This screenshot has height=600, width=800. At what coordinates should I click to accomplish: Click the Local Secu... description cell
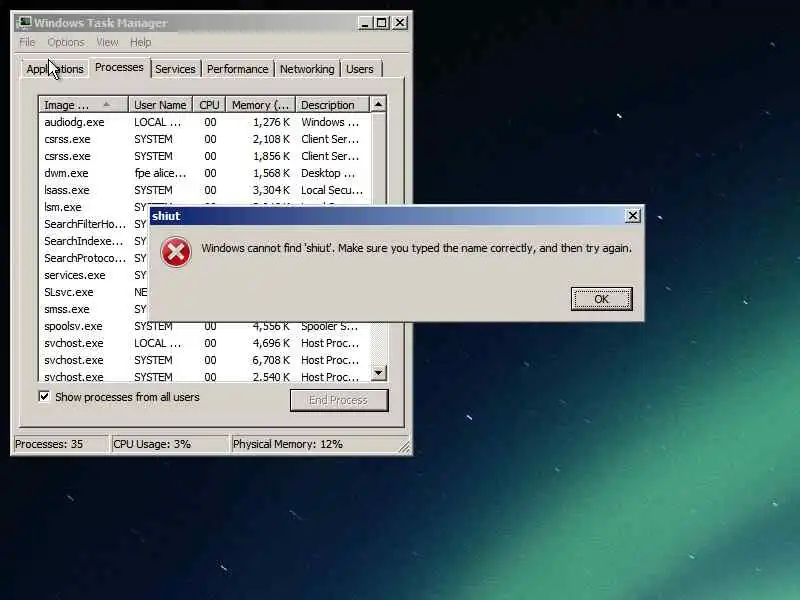(332, 190)
